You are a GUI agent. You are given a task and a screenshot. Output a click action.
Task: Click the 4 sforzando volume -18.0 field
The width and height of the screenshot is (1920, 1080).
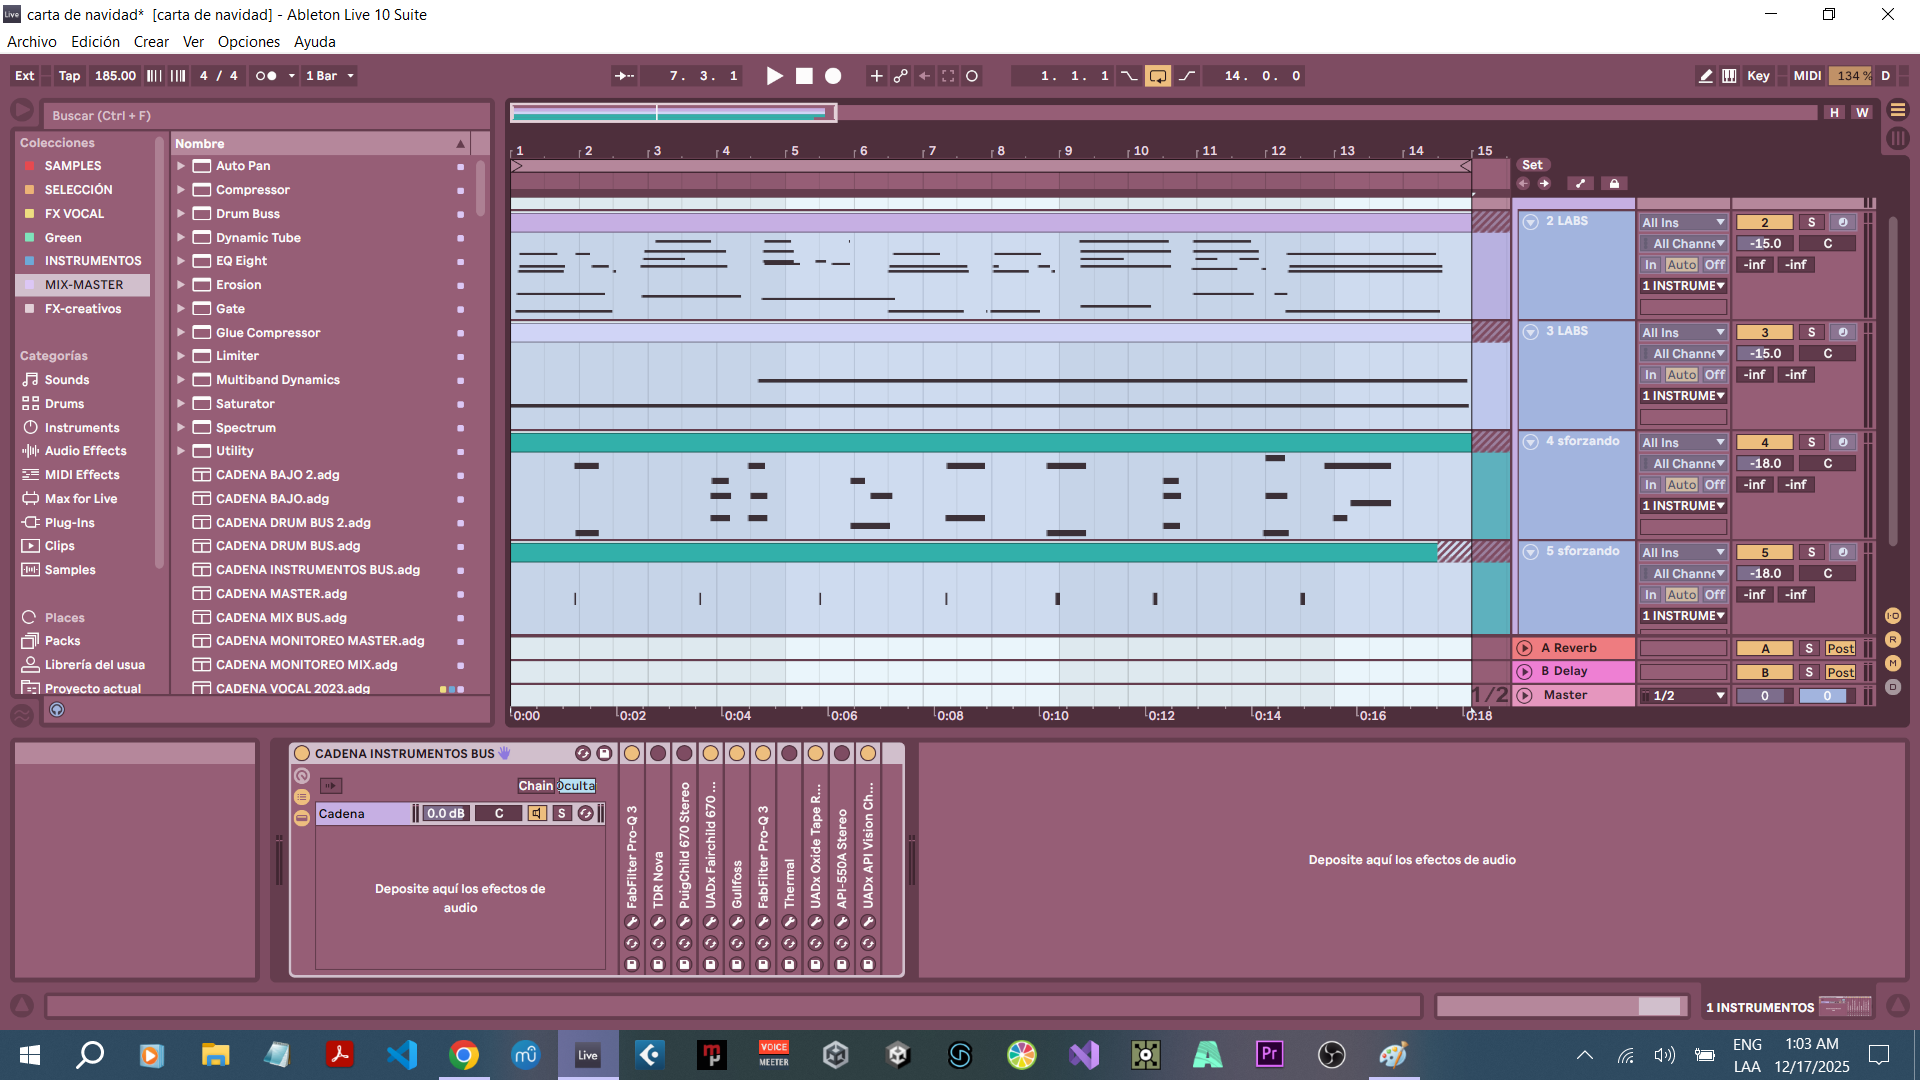point(1765,464)
